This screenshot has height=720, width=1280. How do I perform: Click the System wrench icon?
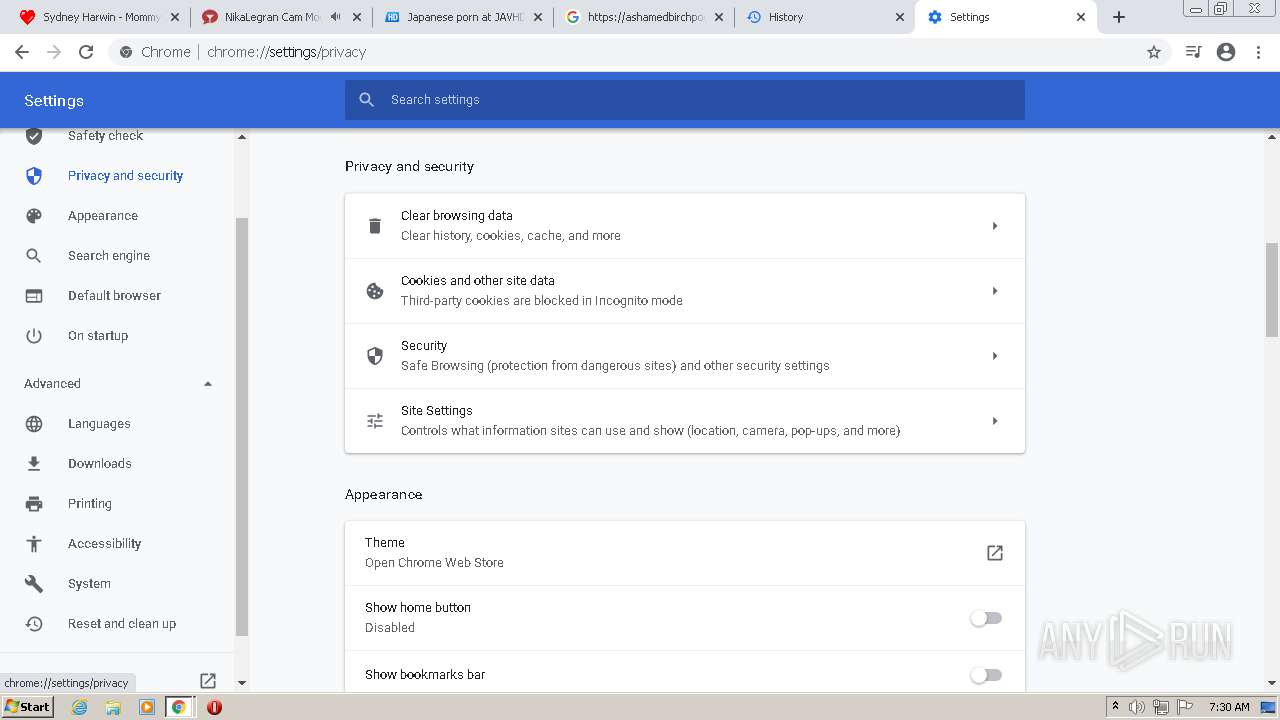click(34, 584)
